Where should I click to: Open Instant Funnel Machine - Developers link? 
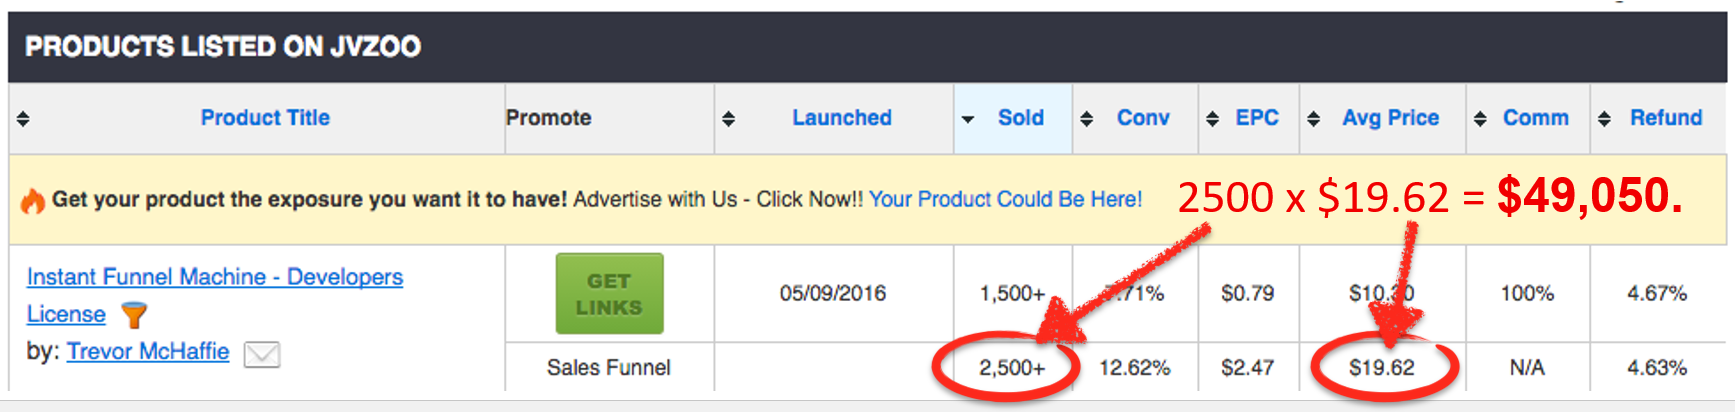point(215,277)
